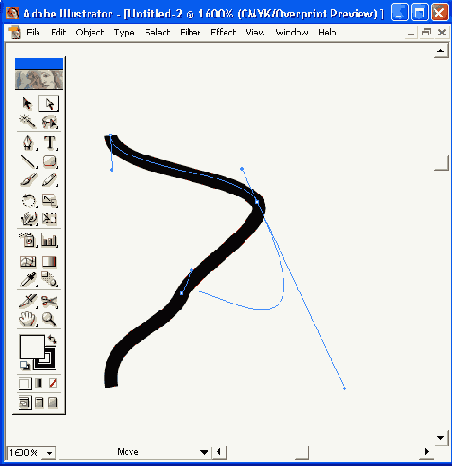Select the Type tool

click(50, 143)
